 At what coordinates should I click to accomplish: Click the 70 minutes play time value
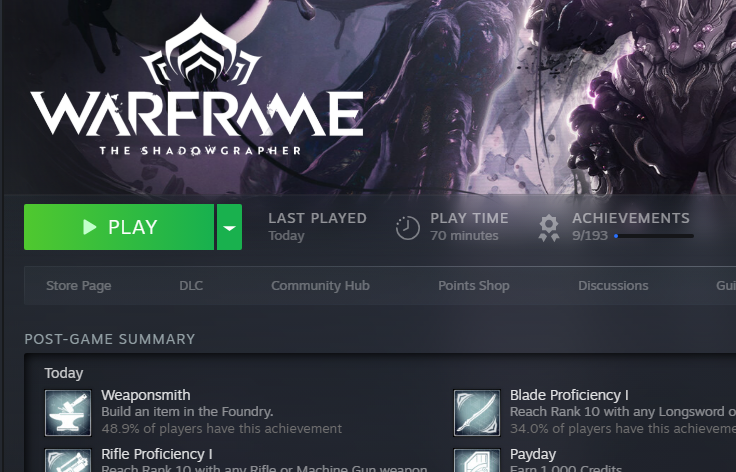click(x=464, y=236)
